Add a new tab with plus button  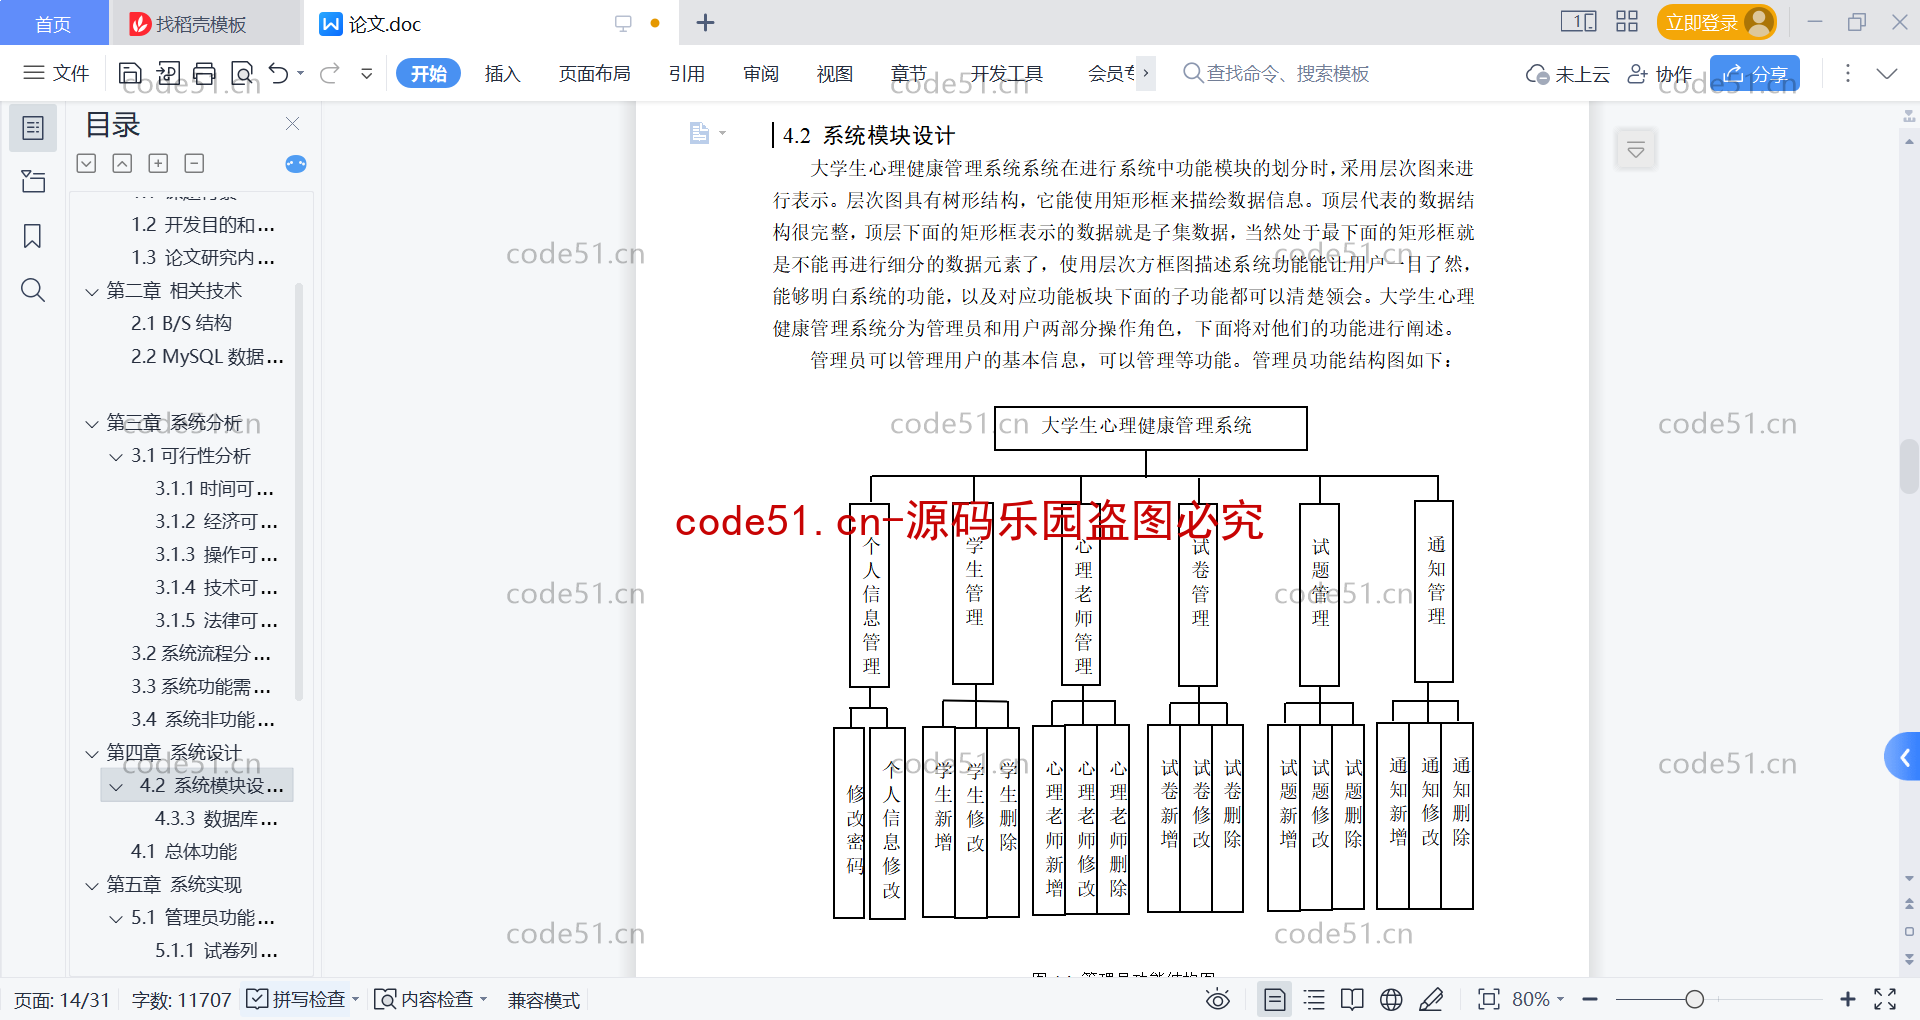705,22
